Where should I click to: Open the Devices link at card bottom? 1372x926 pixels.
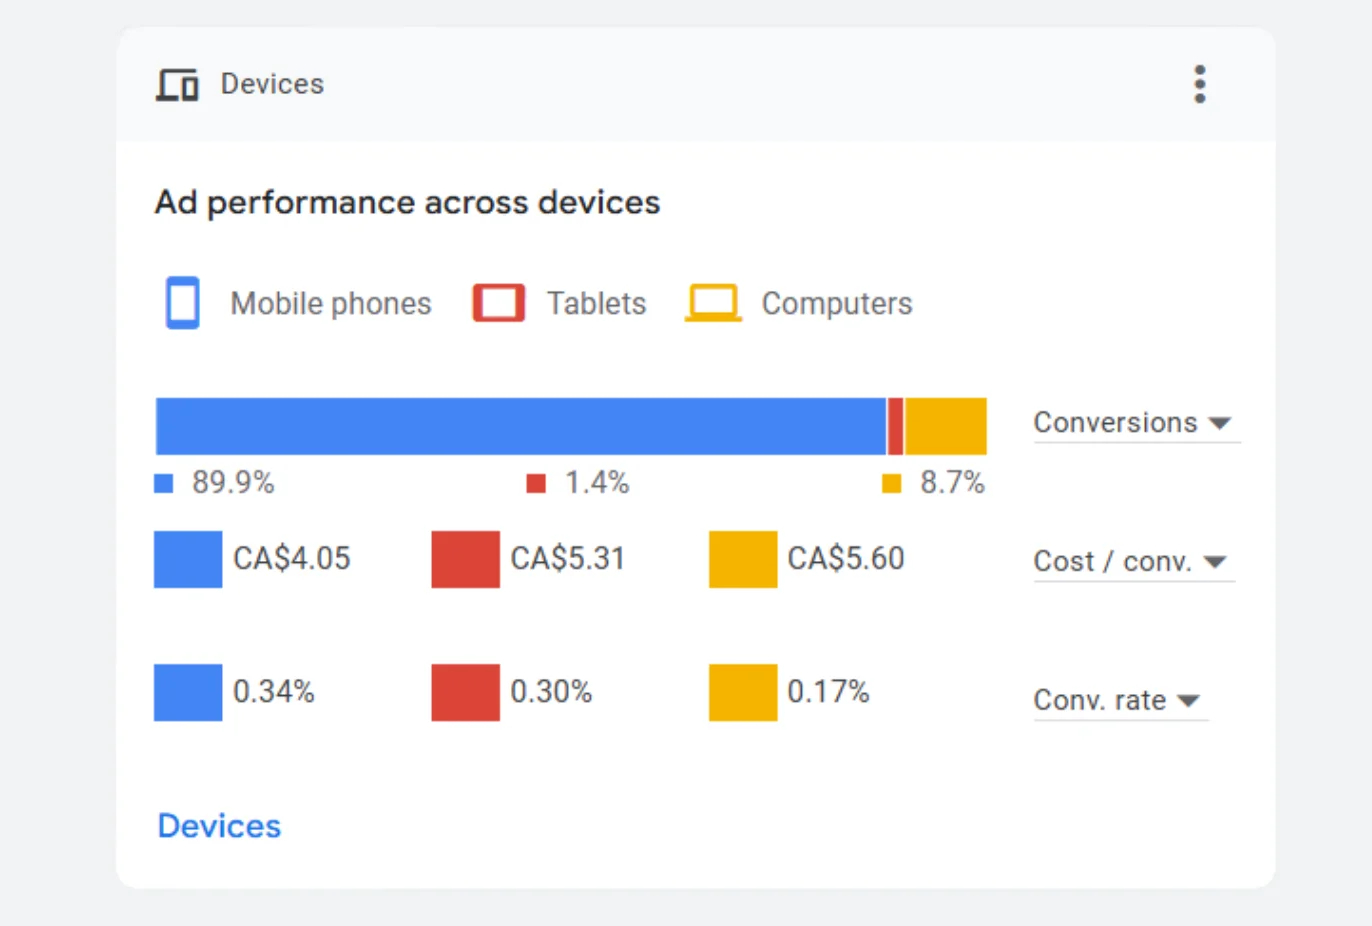click(x=219, y=826)
